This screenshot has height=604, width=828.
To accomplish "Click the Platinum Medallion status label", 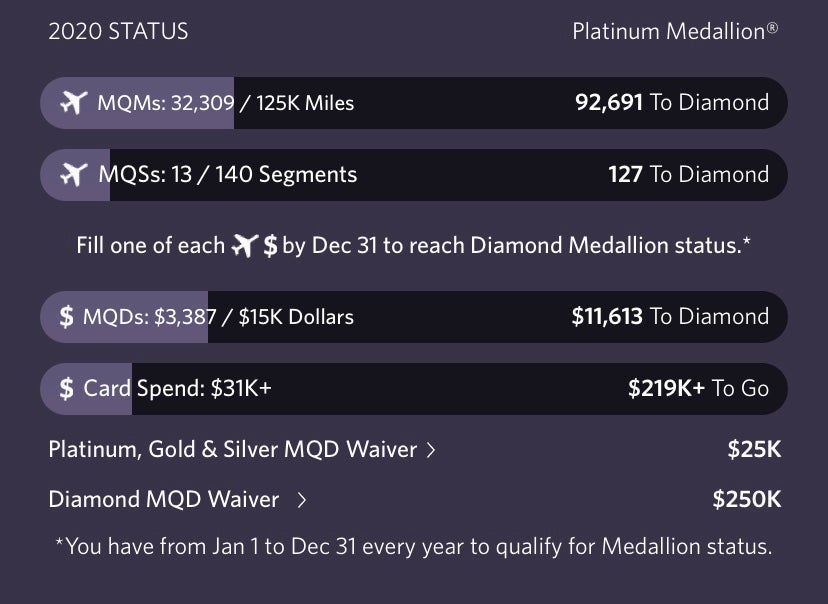I will coord(675,32).
